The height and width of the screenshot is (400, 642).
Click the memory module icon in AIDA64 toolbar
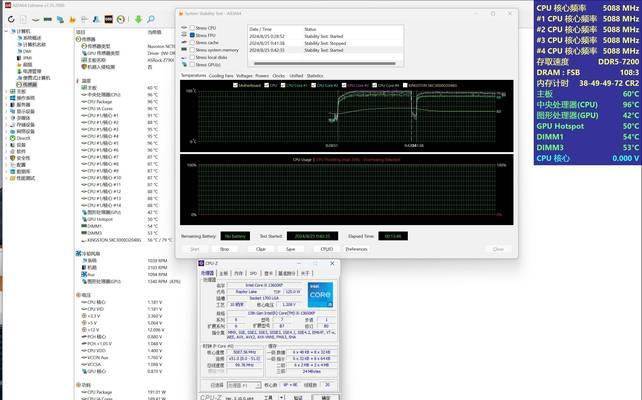pyautogui.click(x=48, y=19)
